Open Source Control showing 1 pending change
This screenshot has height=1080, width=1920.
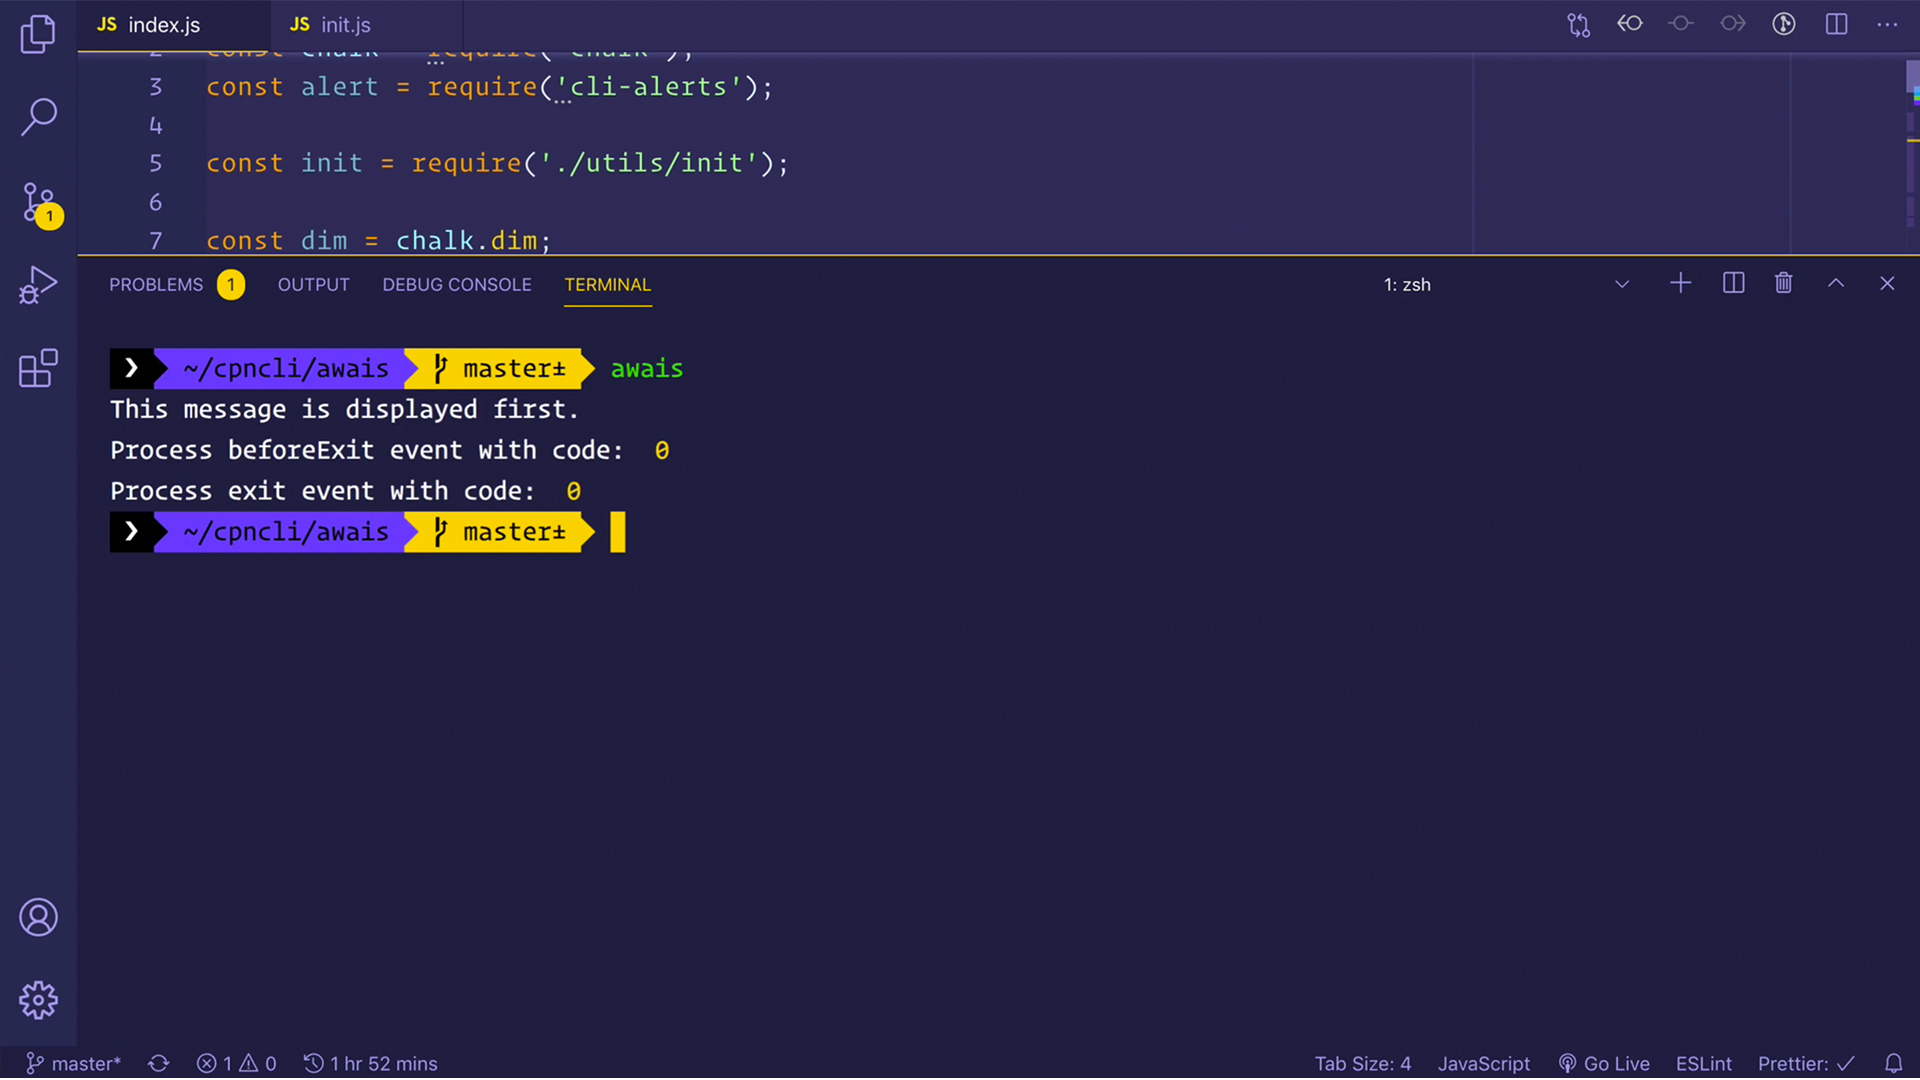38,200
